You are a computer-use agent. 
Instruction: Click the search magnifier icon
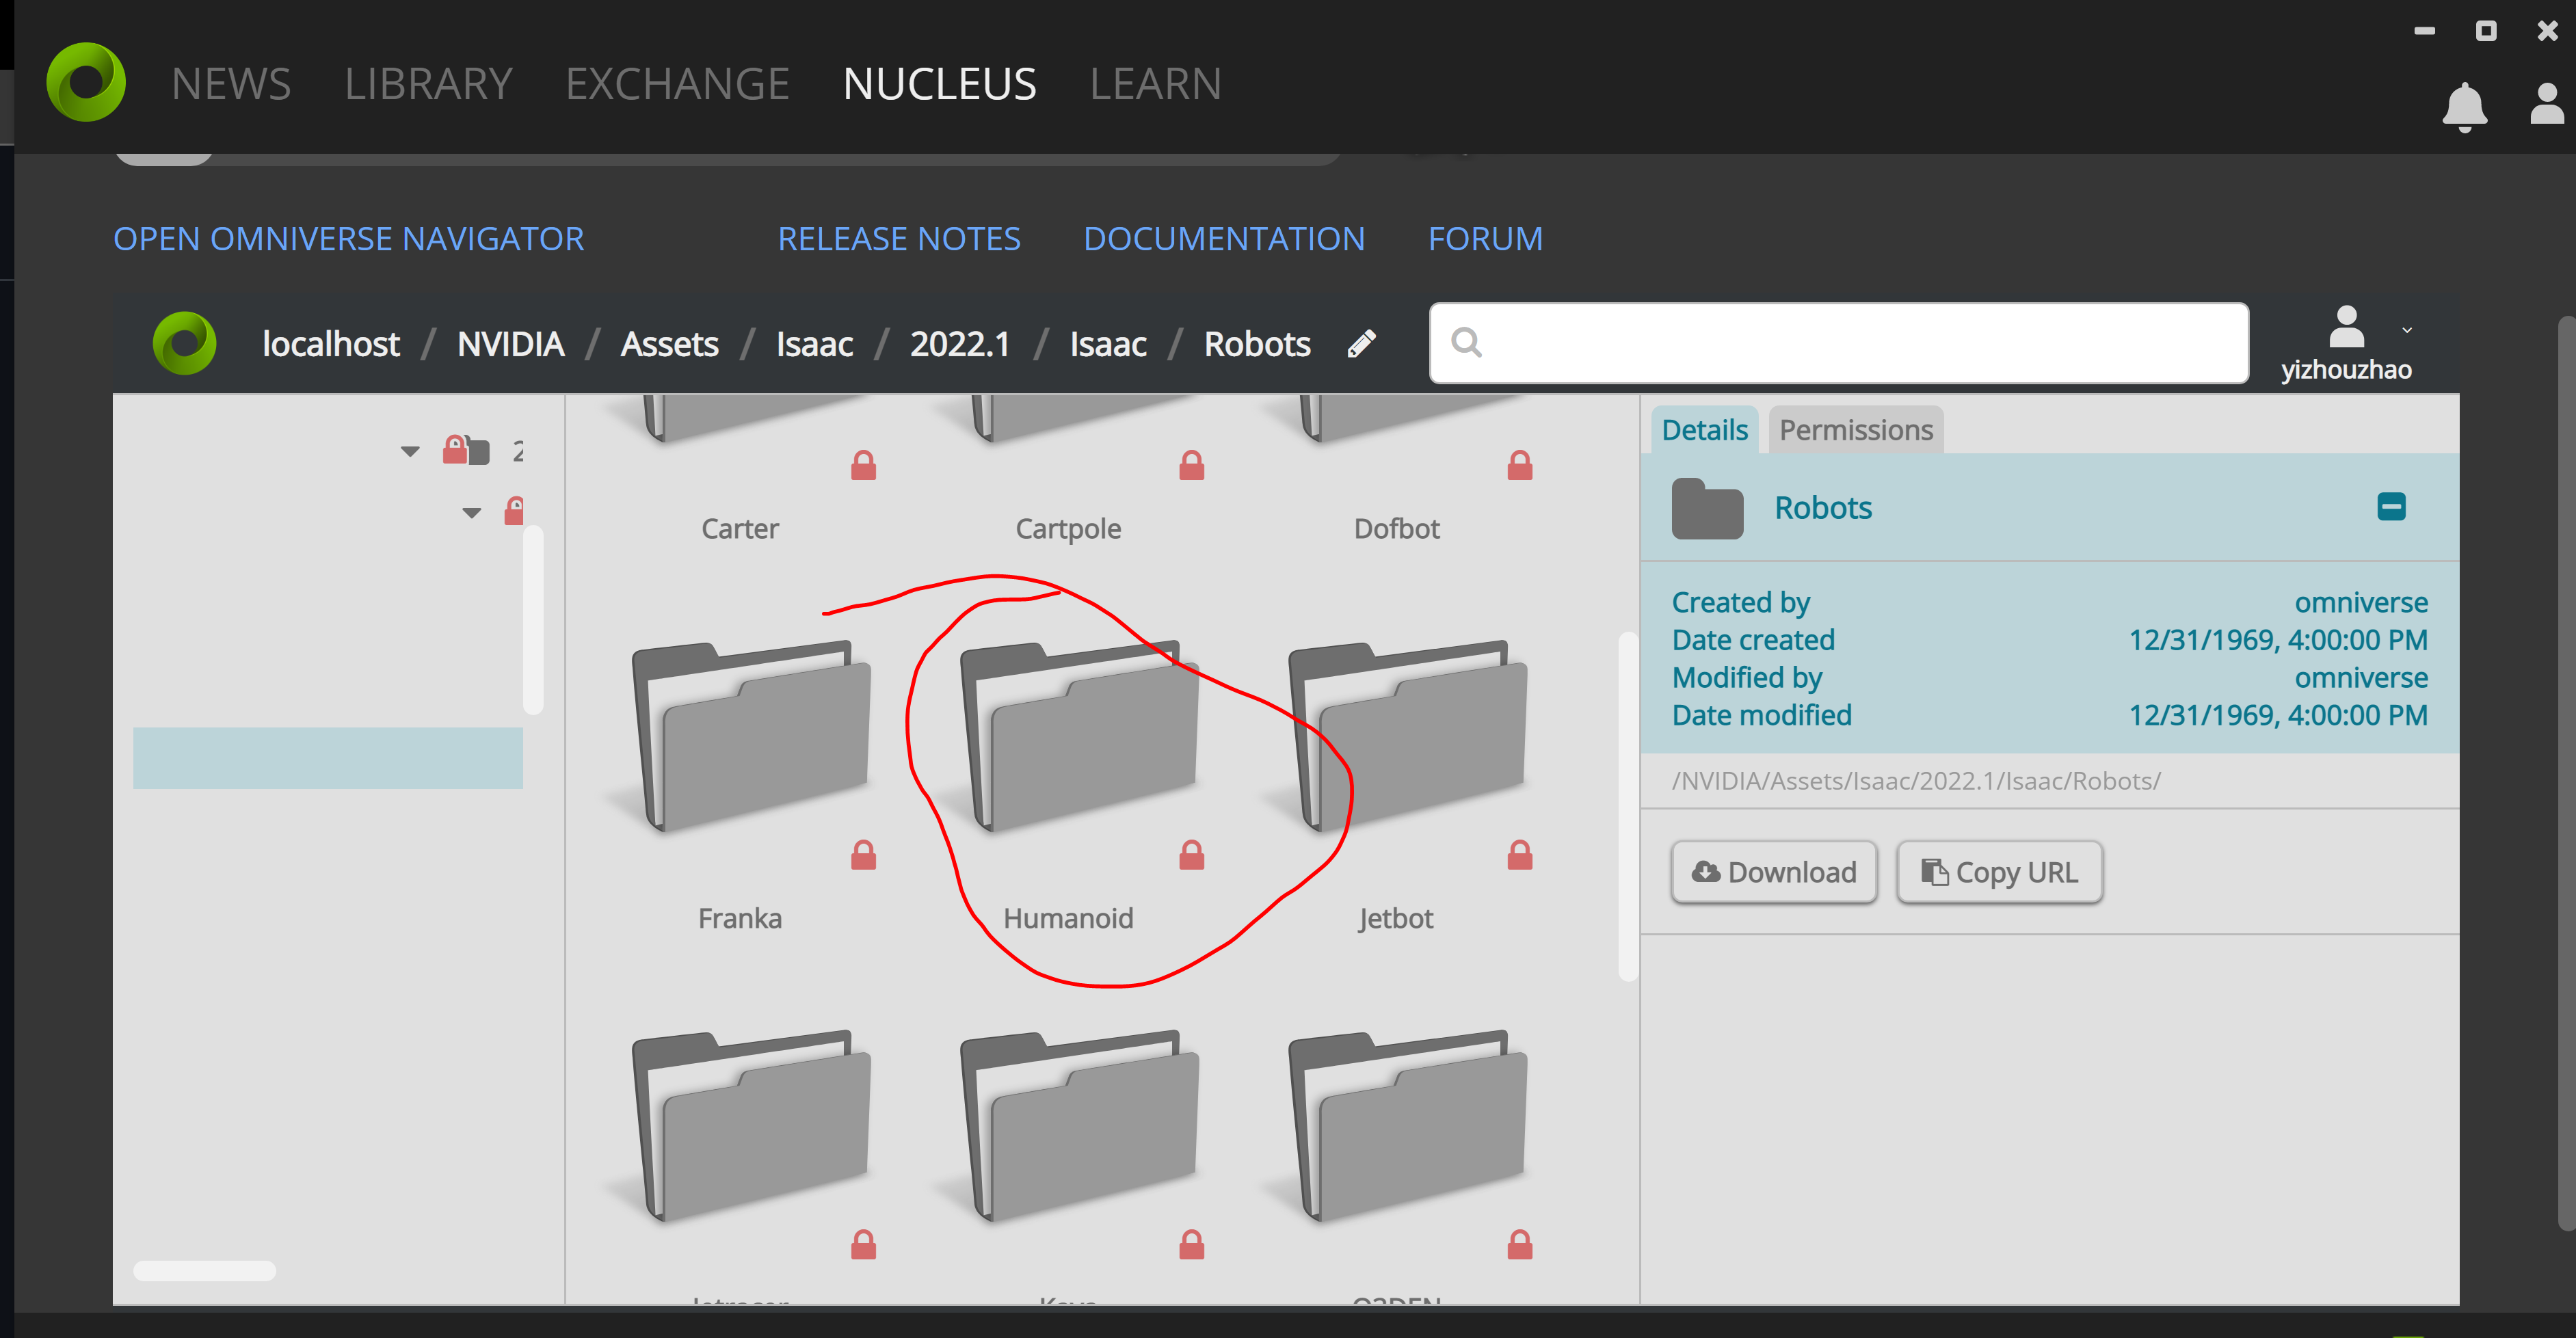(1467, 343)
